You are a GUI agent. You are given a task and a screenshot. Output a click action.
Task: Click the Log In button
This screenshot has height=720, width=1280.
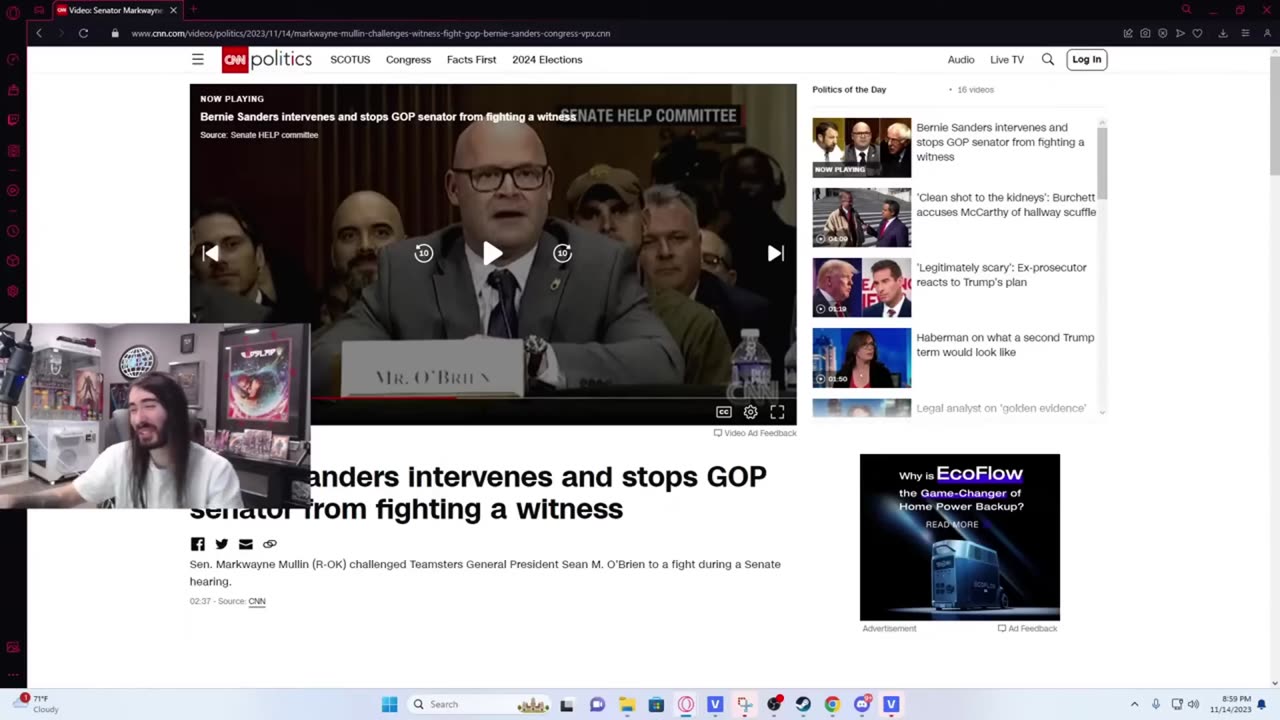tap(1086, 59)
